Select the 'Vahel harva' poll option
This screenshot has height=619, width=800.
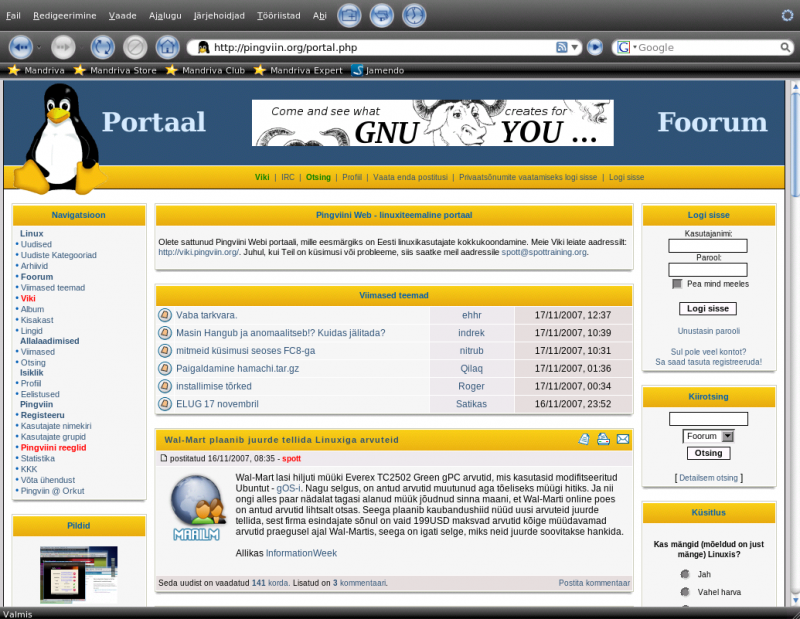click(685, 592)
